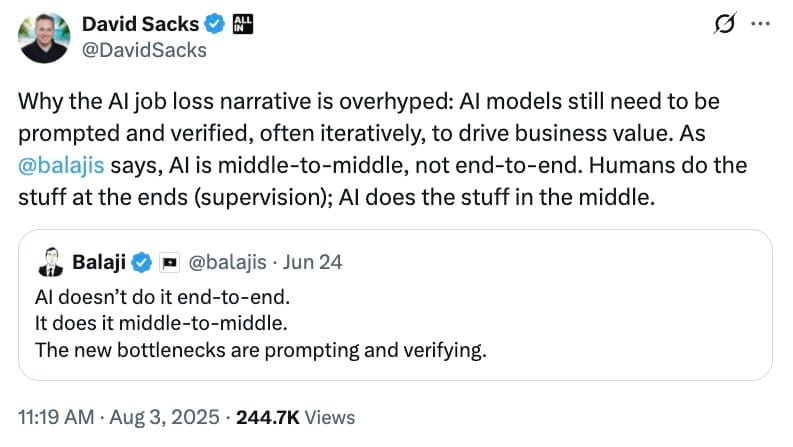Click Balaji's small avatar in quoted tweet
793x447 pixels.
(x=51, y=262)
